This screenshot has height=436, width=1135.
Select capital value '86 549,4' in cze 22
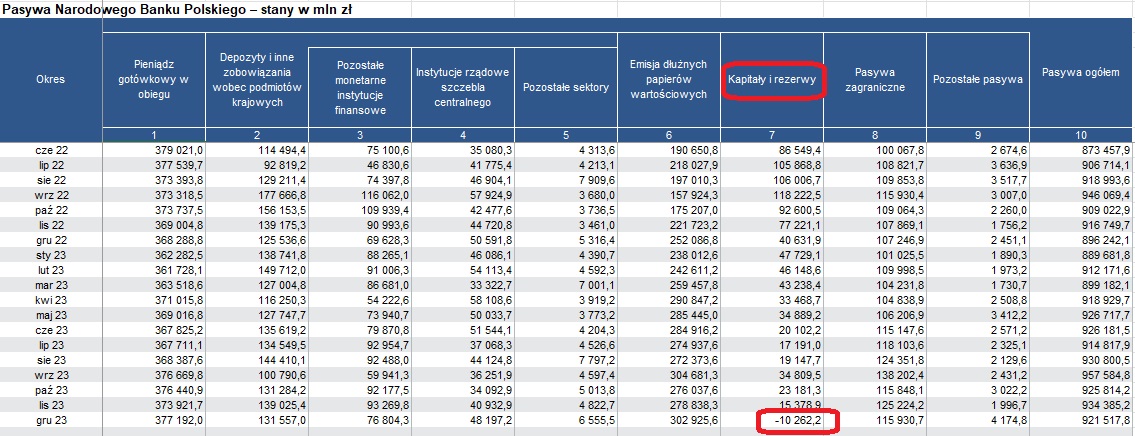click(x=801, y=150)
